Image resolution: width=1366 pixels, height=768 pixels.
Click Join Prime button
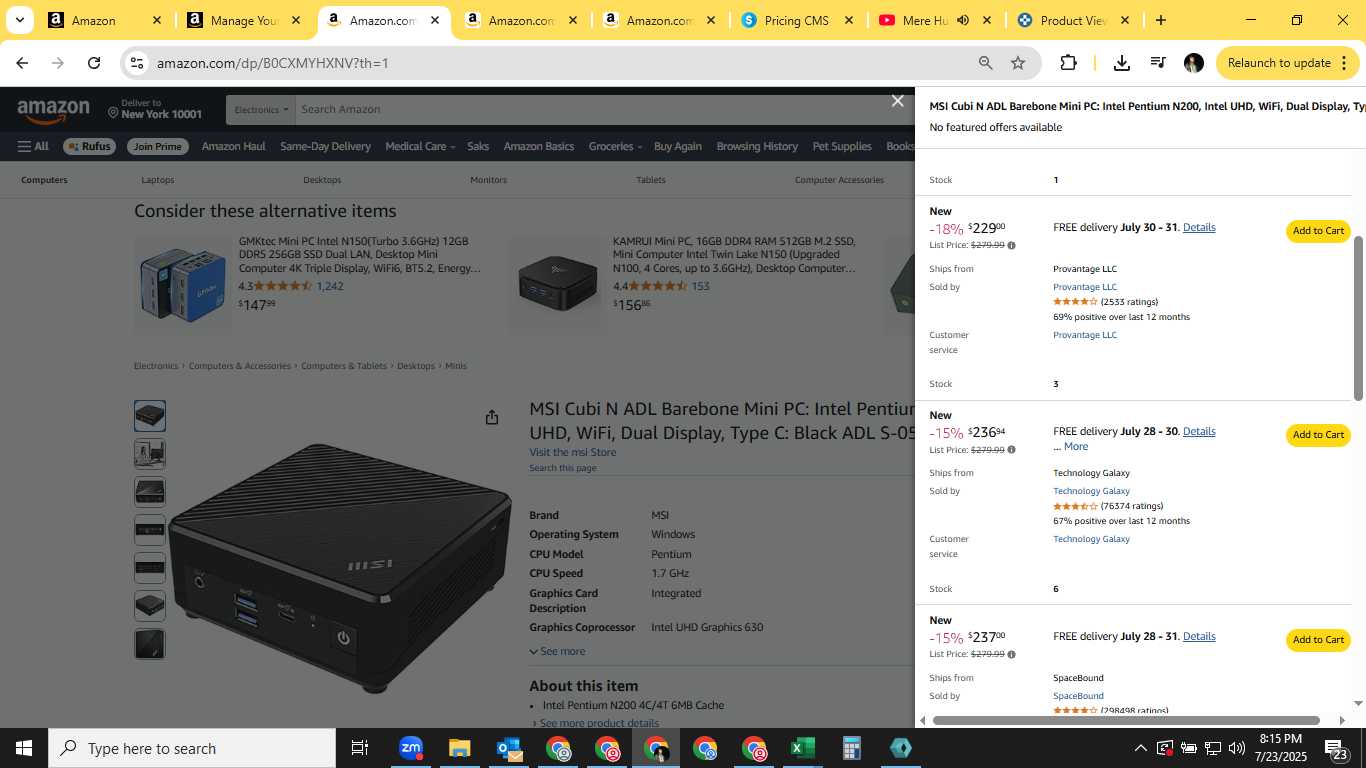click(x=158, y=146)
